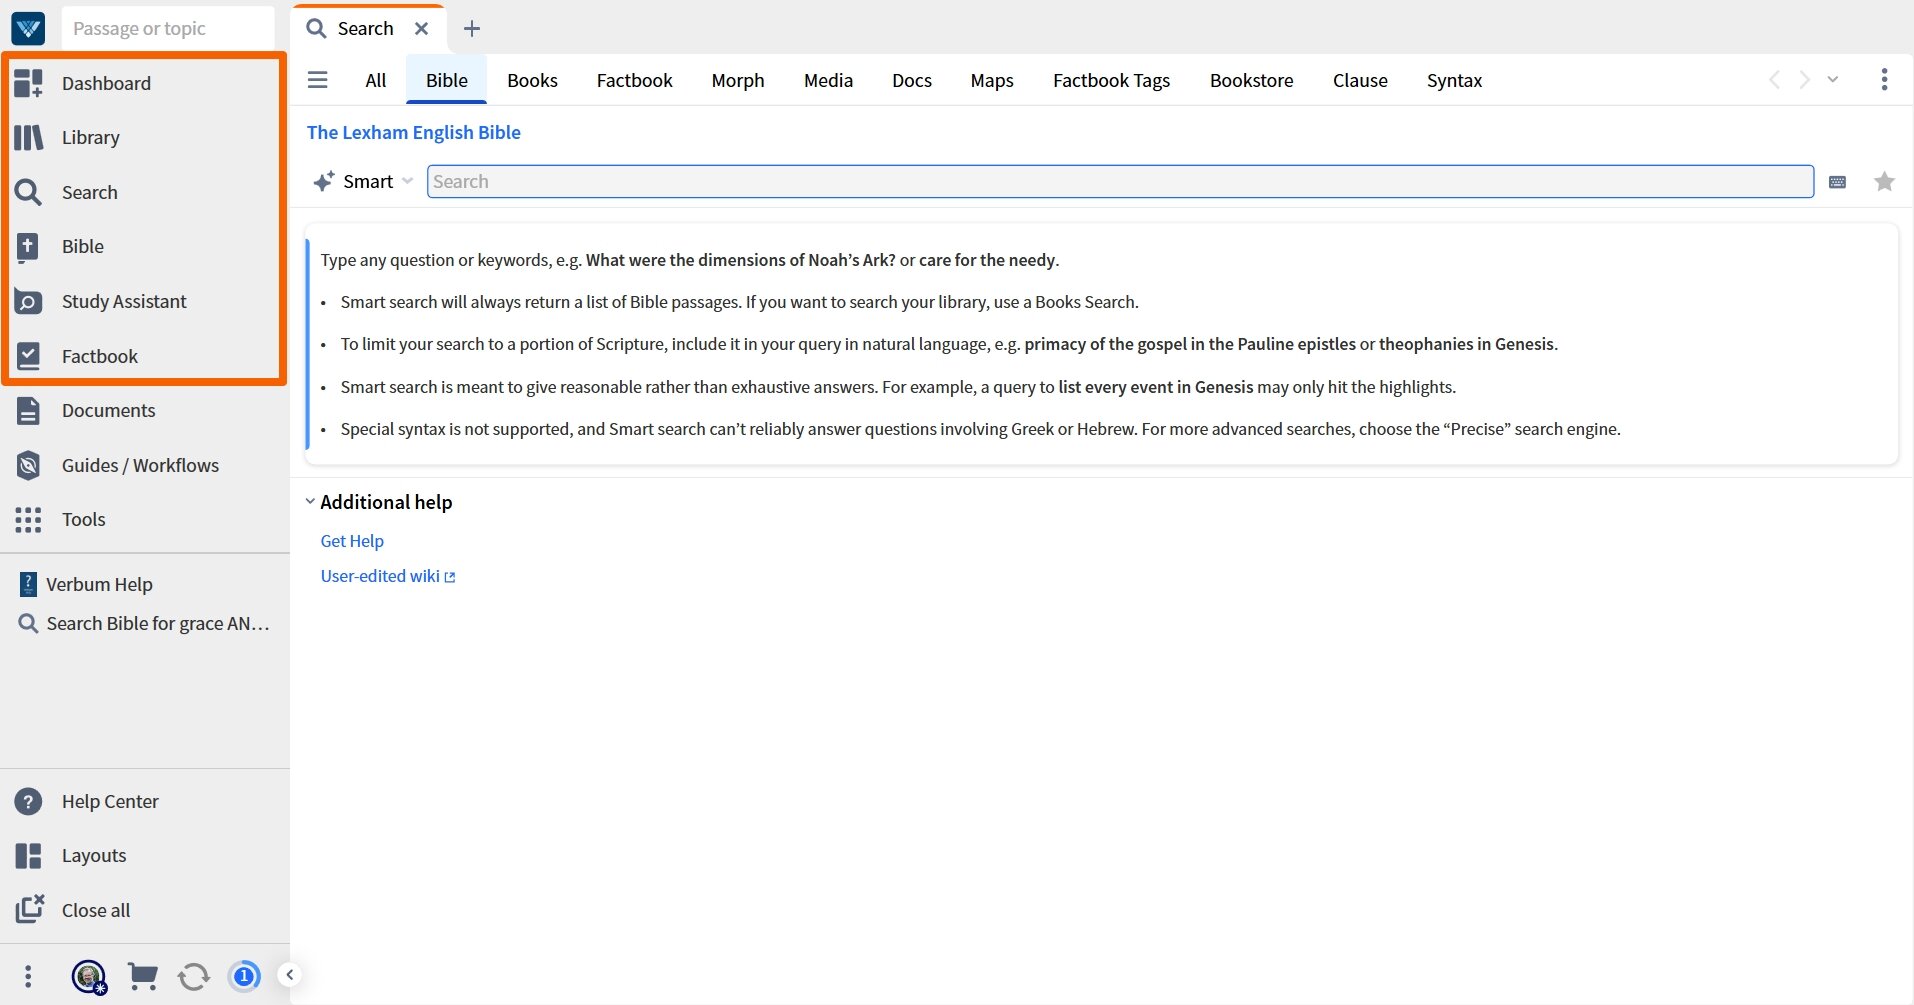Click the sync refresh icon
The width and height of the screenshot is (1914, 1005).
coord(194,976)
